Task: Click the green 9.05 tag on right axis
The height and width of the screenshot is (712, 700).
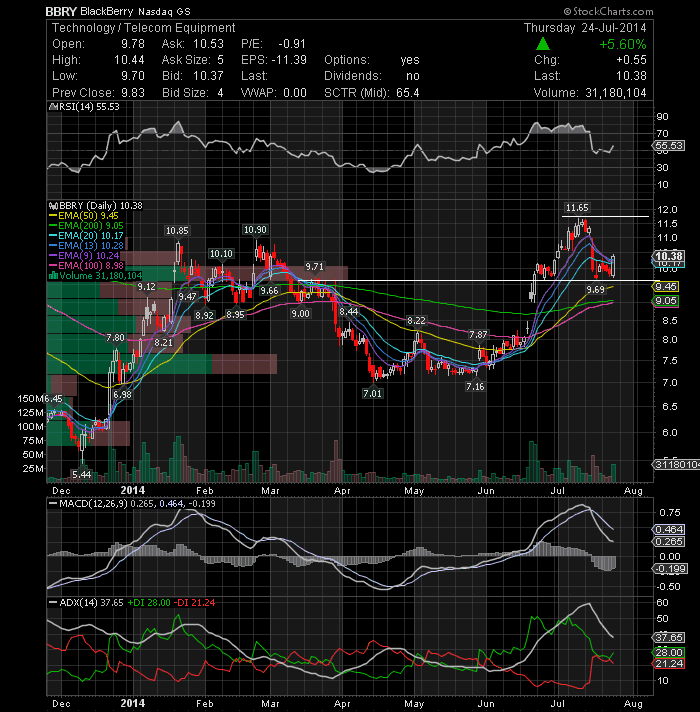Action: click(665, 301)
